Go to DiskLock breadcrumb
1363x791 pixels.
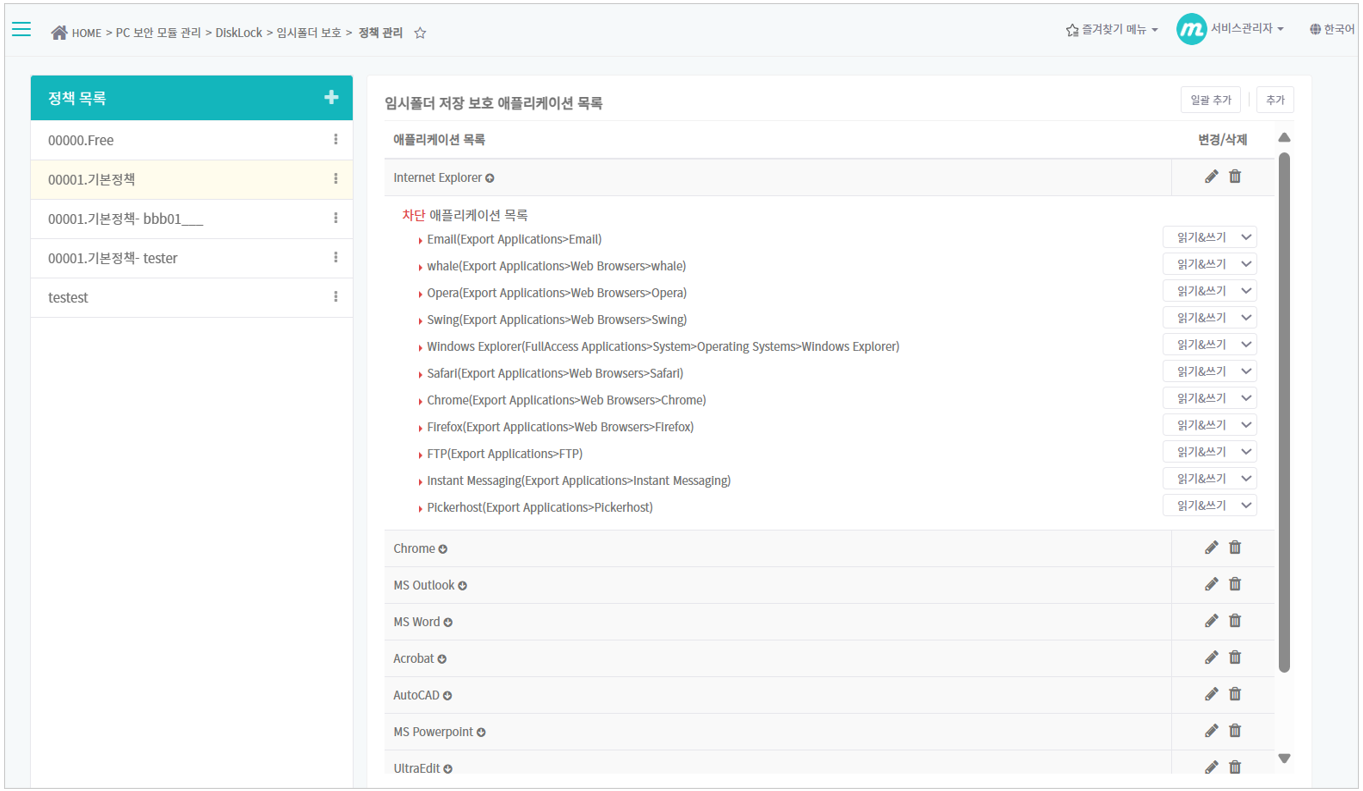238,33
